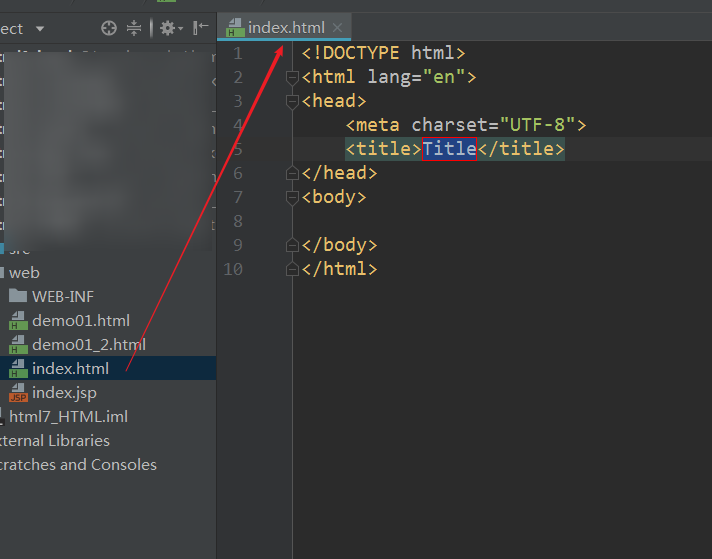Click the meta tag on line 4
Screen dimensions: 712x559
click(466, 124)
